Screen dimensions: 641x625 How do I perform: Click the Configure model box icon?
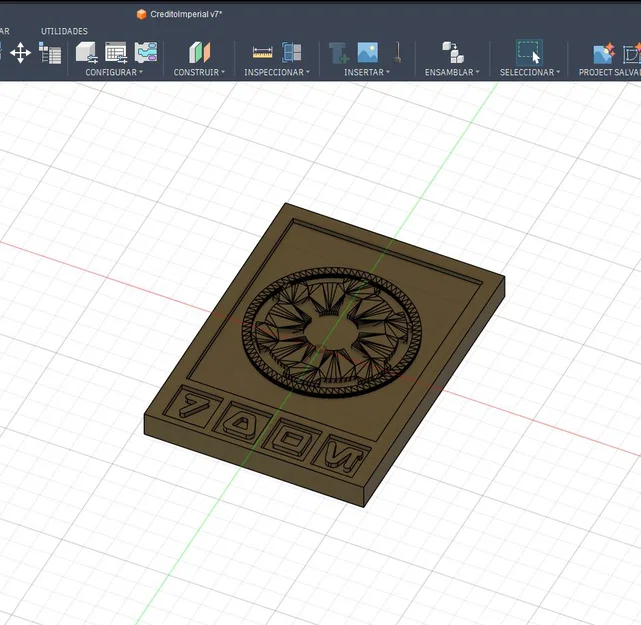pyautogui.click(x=86, y=53)
